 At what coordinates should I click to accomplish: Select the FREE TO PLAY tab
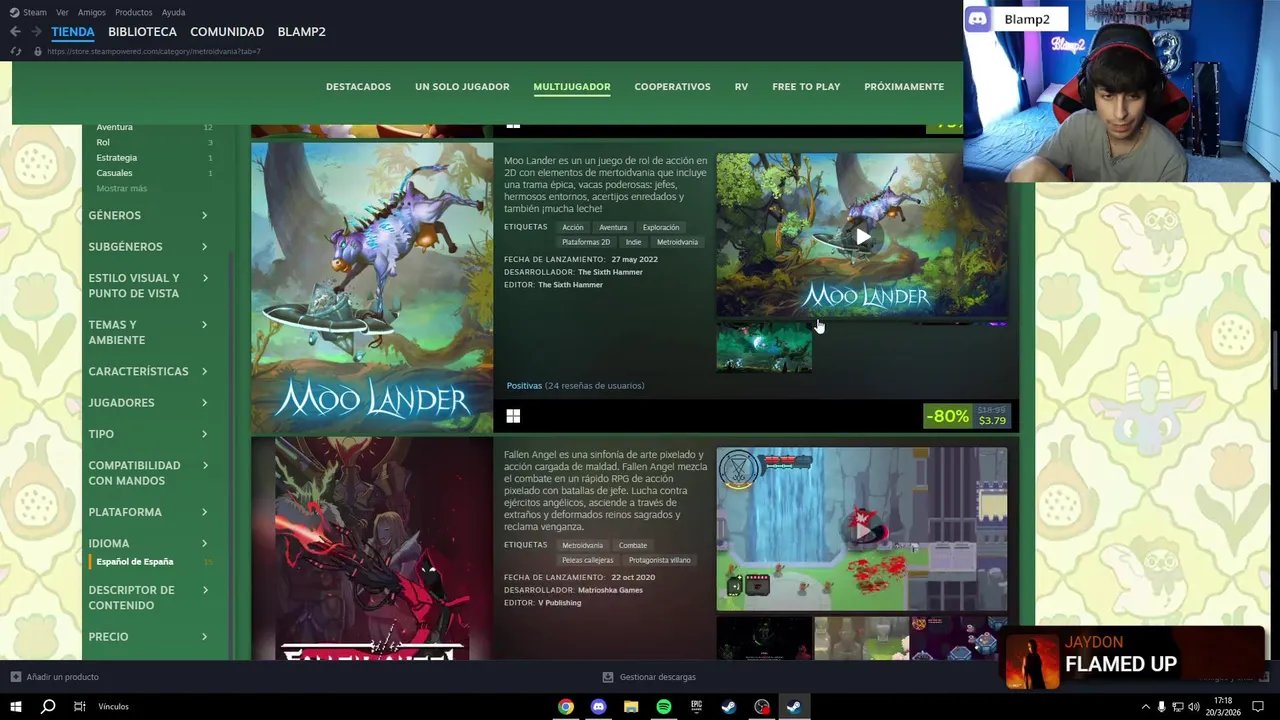coord(806,87)
